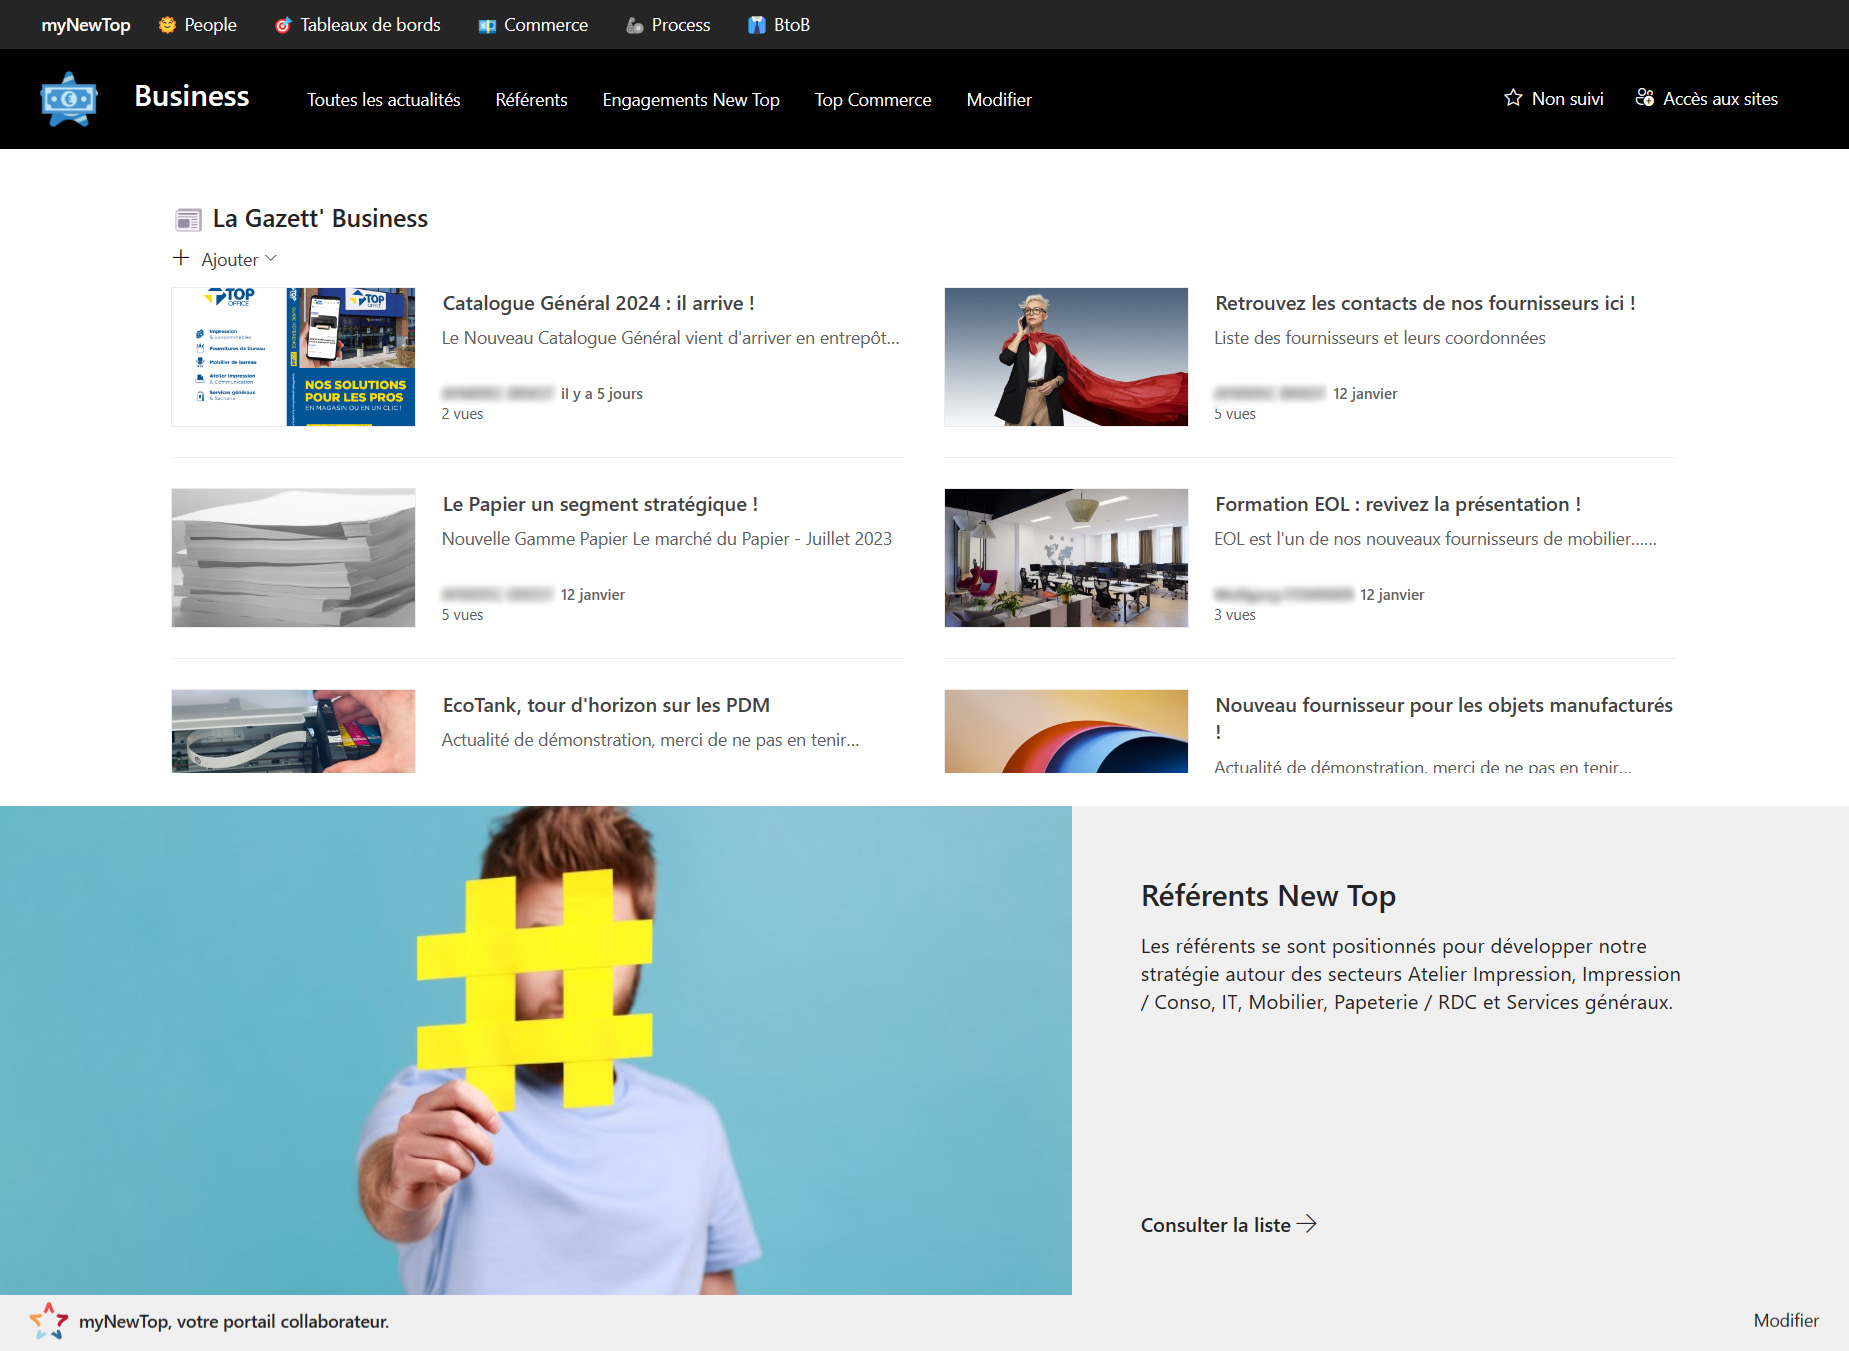Expand the Ajouter dropdown chevron
Viewport: 1849px width, 1351px height.
point(270,258)
